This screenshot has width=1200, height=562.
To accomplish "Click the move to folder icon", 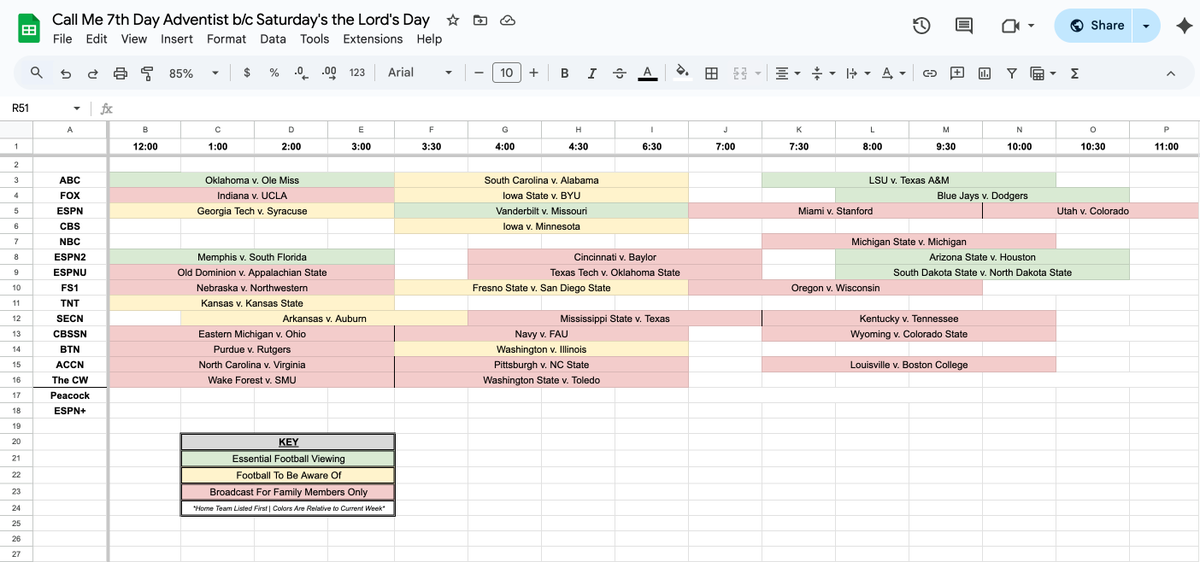I will [x=480, y=20].
